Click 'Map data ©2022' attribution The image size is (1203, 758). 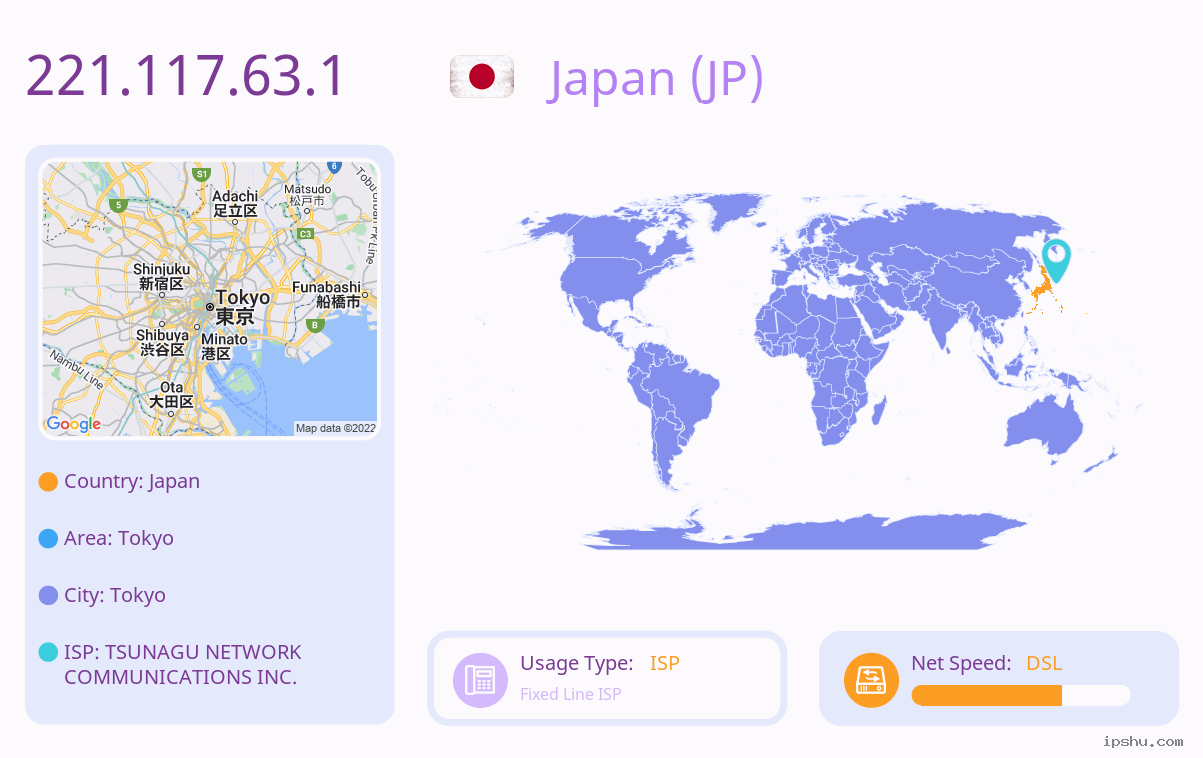pyautogui.click(x=336, y=428)
